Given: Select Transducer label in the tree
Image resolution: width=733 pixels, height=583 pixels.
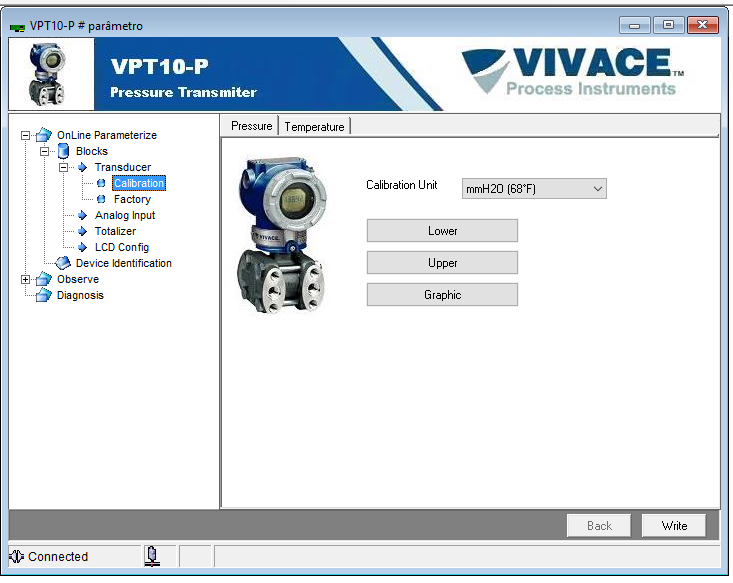Looking at the screenshot, I should (122, 167).
